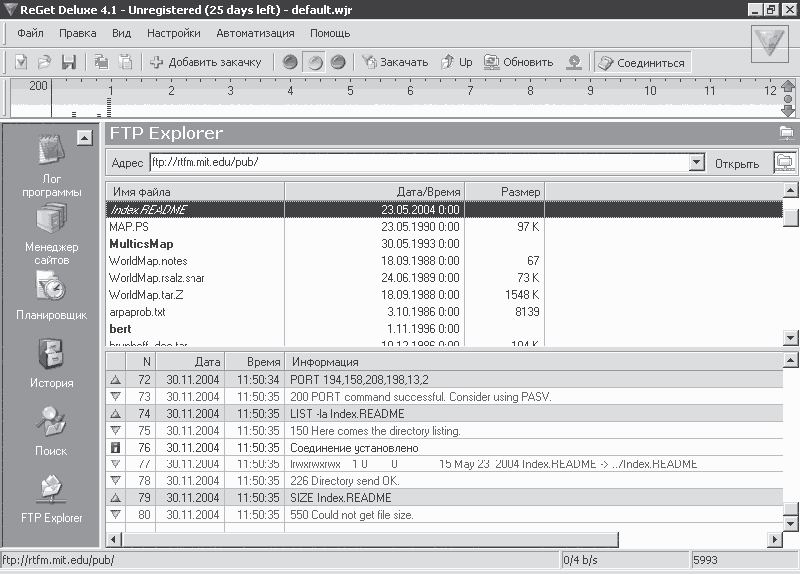800x574 pixels.
Task: Click the Добавить закачку toolbar button
Action: [x=205, y=62]
